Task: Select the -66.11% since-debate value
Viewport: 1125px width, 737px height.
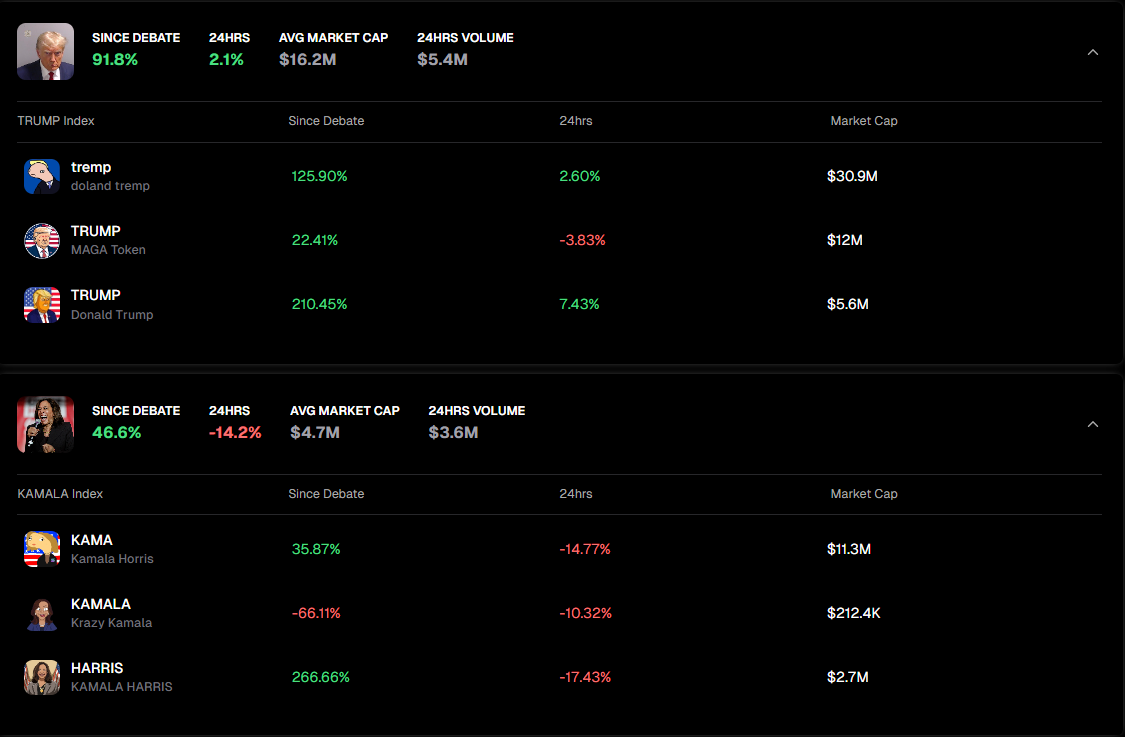Action: 316,614
